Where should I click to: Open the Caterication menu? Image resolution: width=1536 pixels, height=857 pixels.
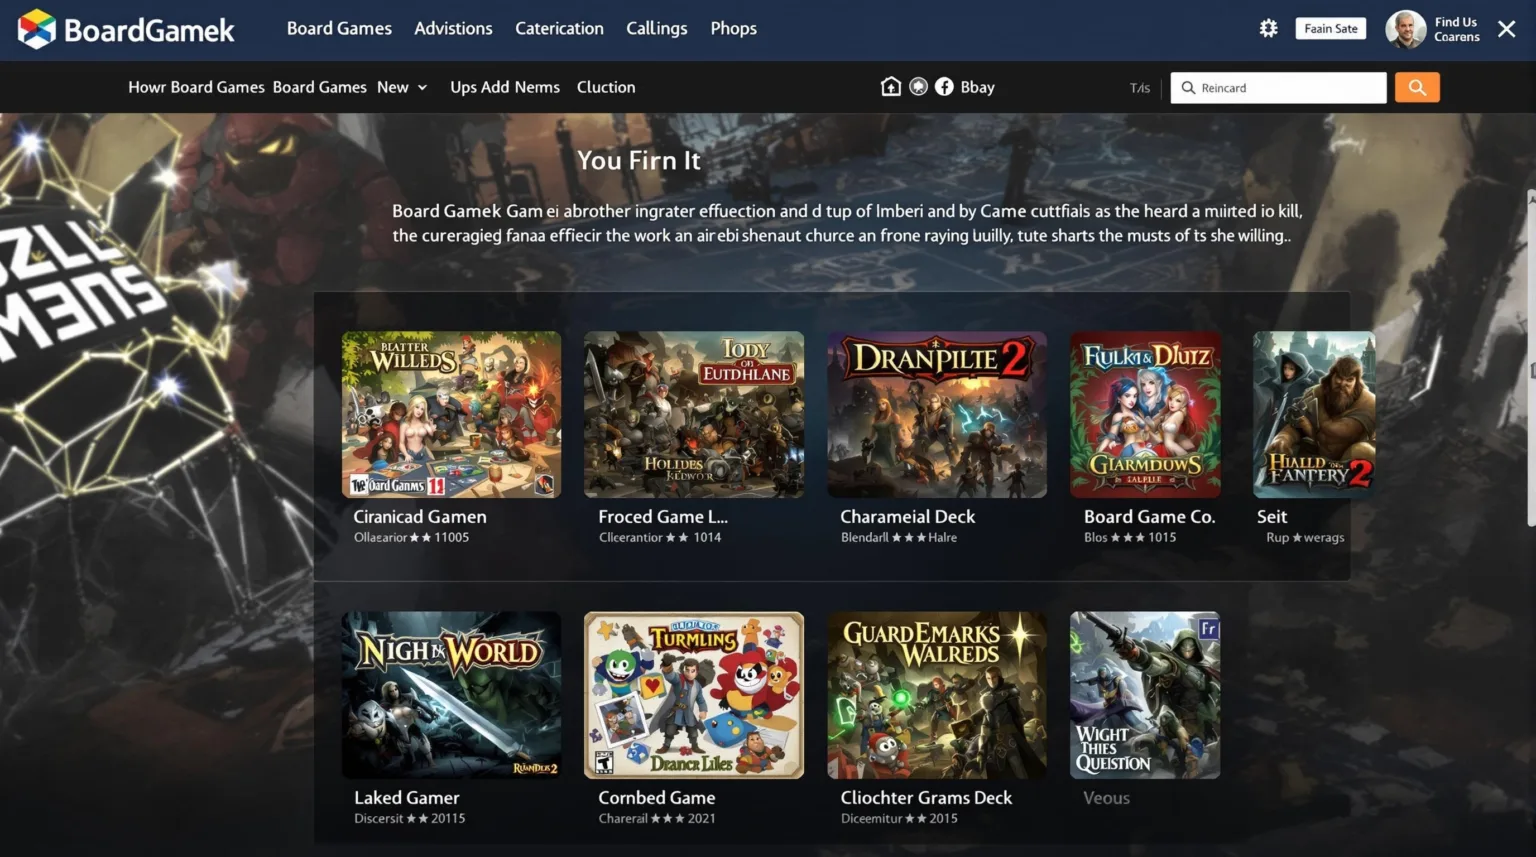pos(559,29)
